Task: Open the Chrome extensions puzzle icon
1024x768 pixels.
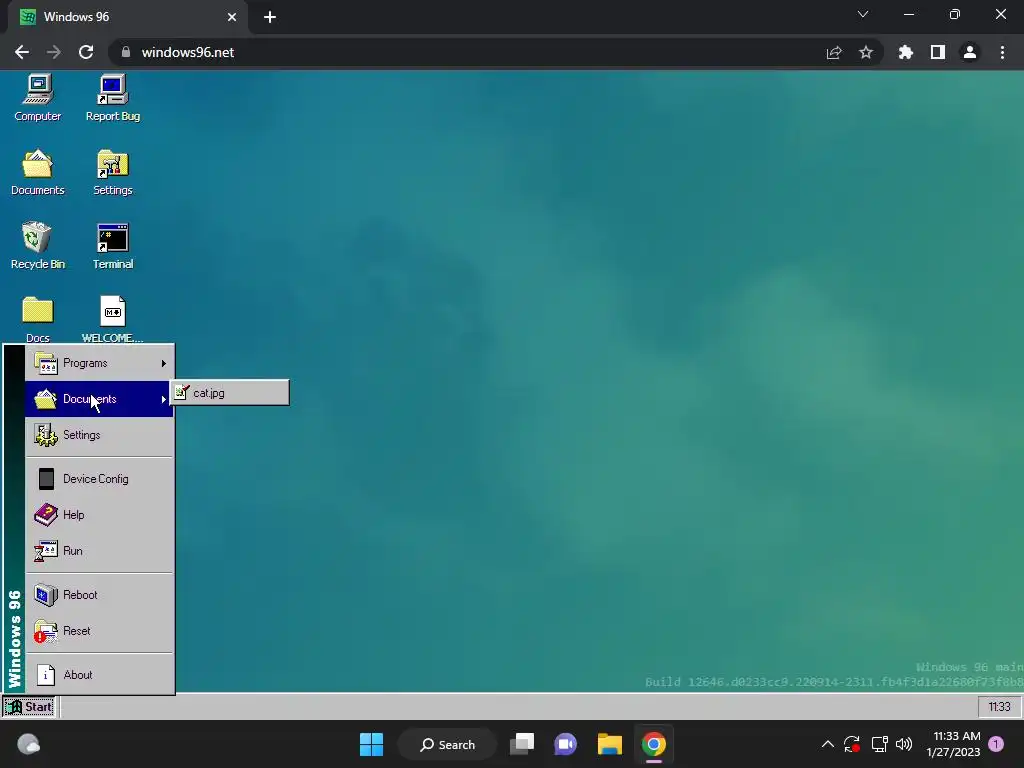Action: [906, 52]
